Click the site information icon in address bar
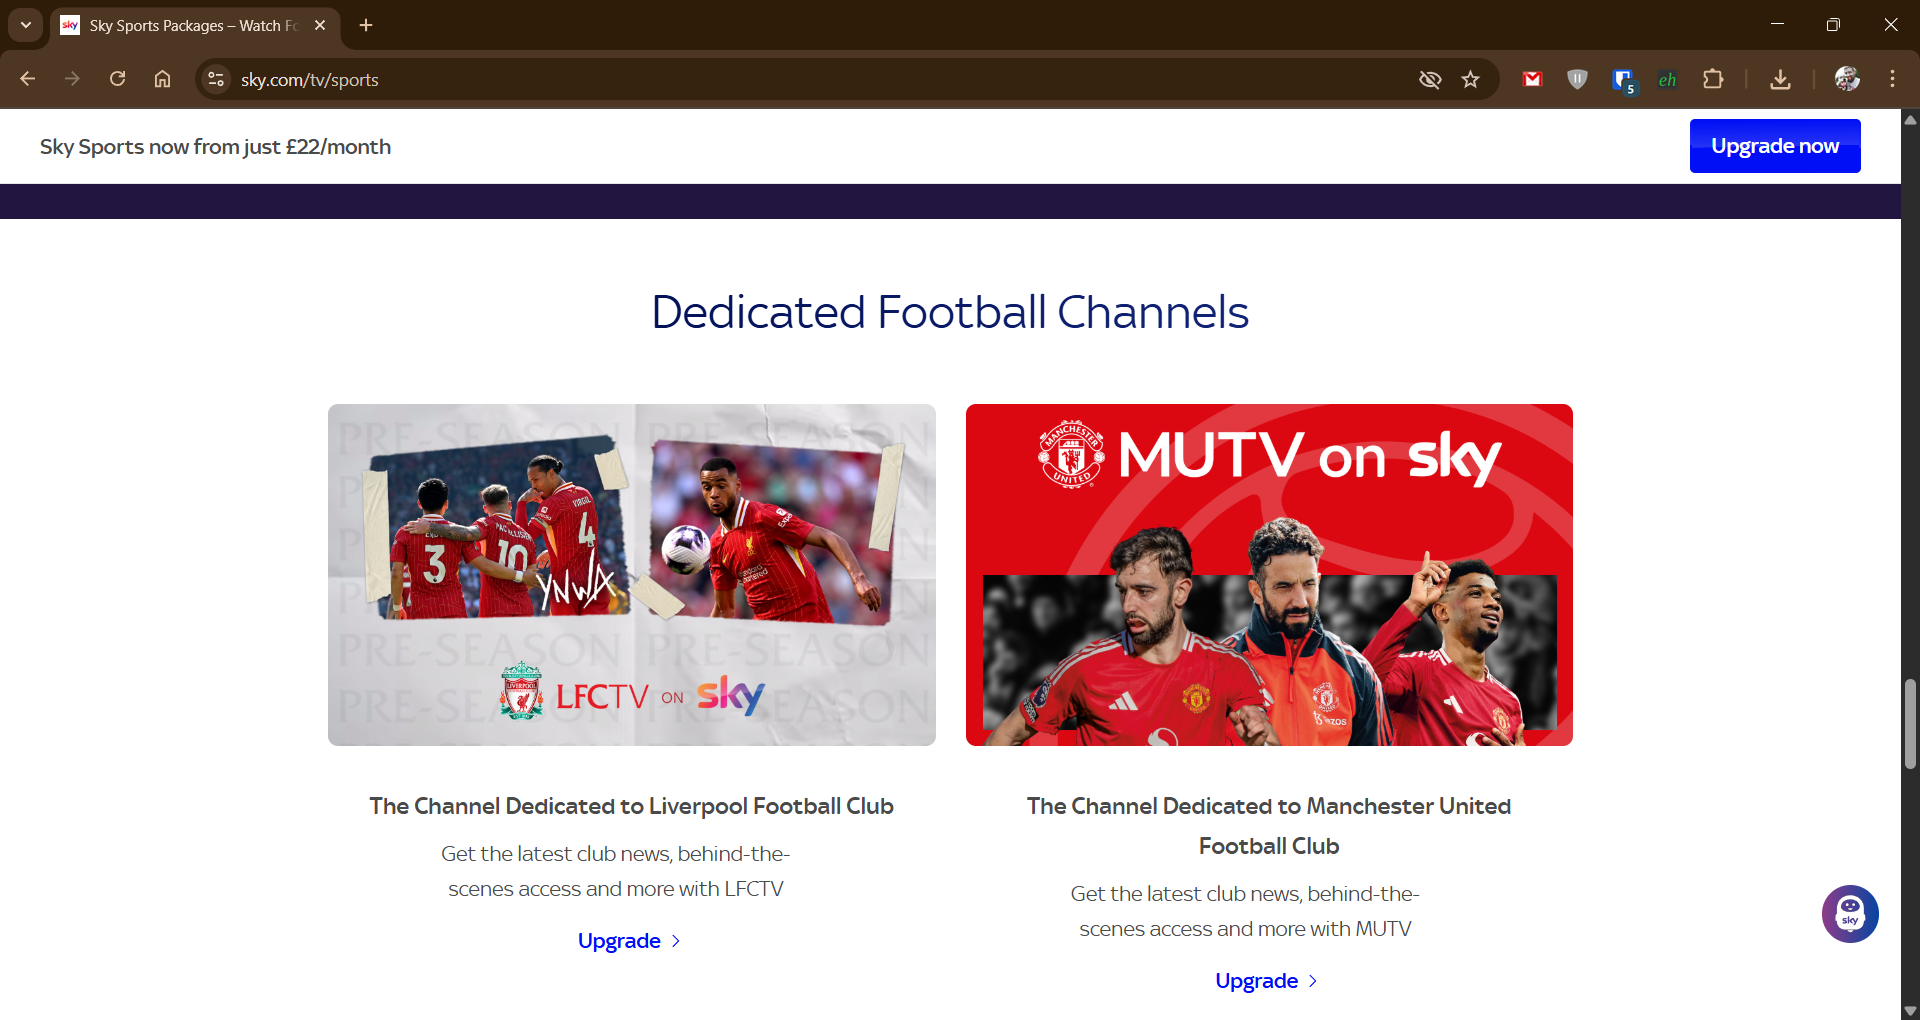This screenshot has width=1920, height=1020. (x=214, y=79)
